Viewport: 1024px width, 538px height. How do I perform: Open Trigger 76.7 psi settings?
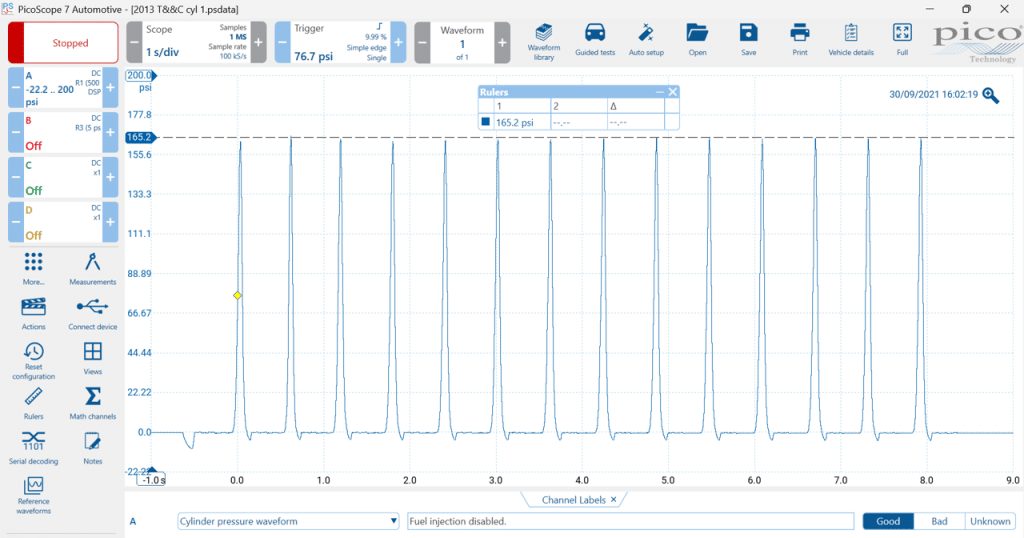(x=340, y=42)
